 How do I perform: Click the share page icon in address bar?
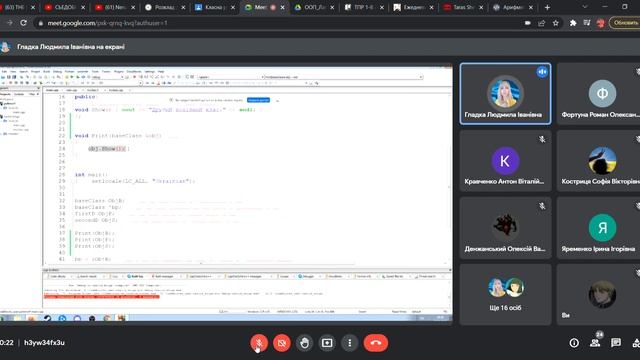tap(542, 23)
